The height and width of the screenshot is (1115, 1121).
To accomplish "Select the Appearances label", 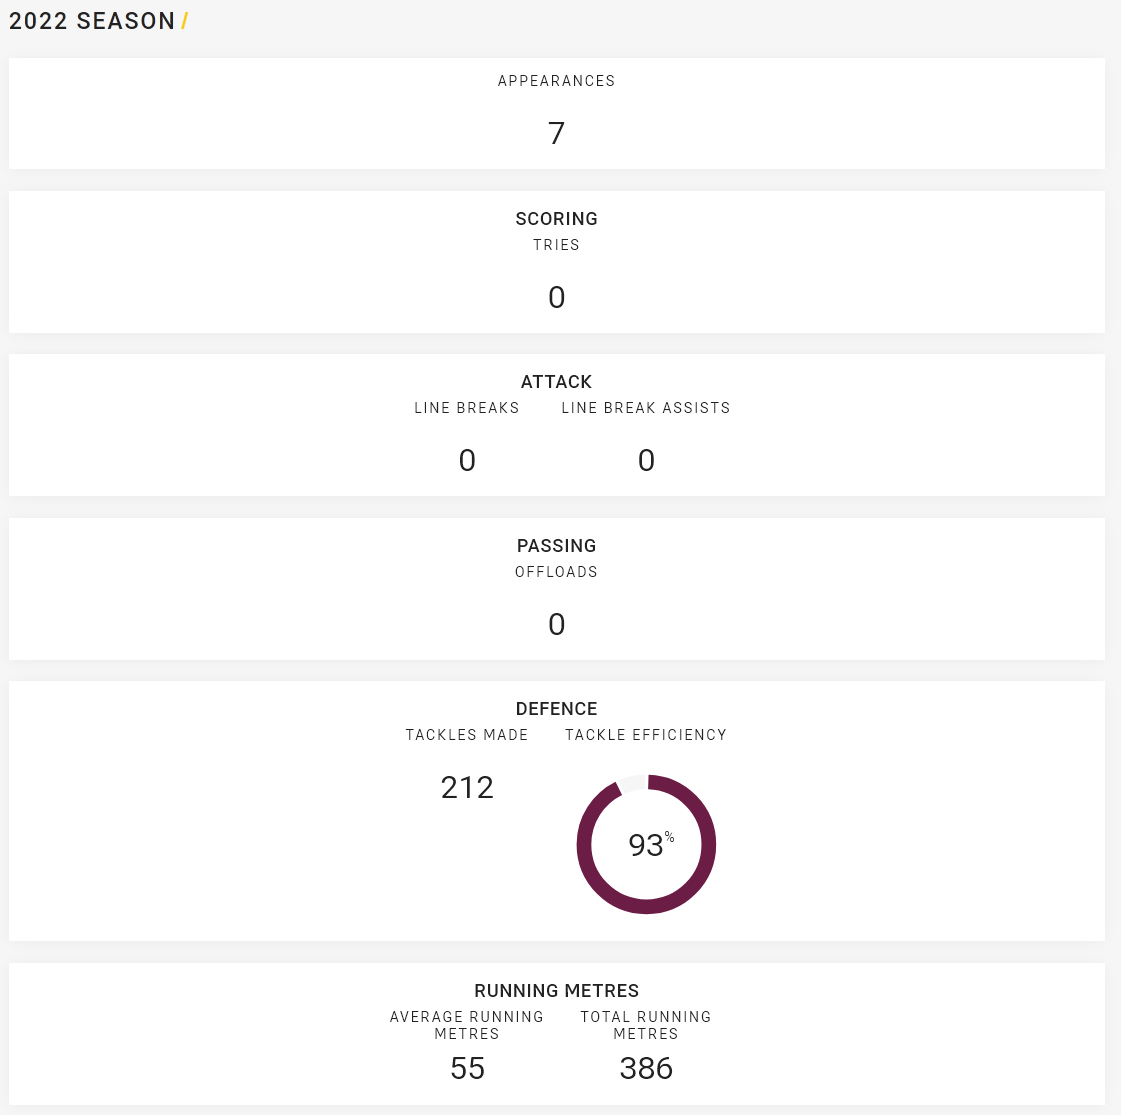I will (556, 81).
